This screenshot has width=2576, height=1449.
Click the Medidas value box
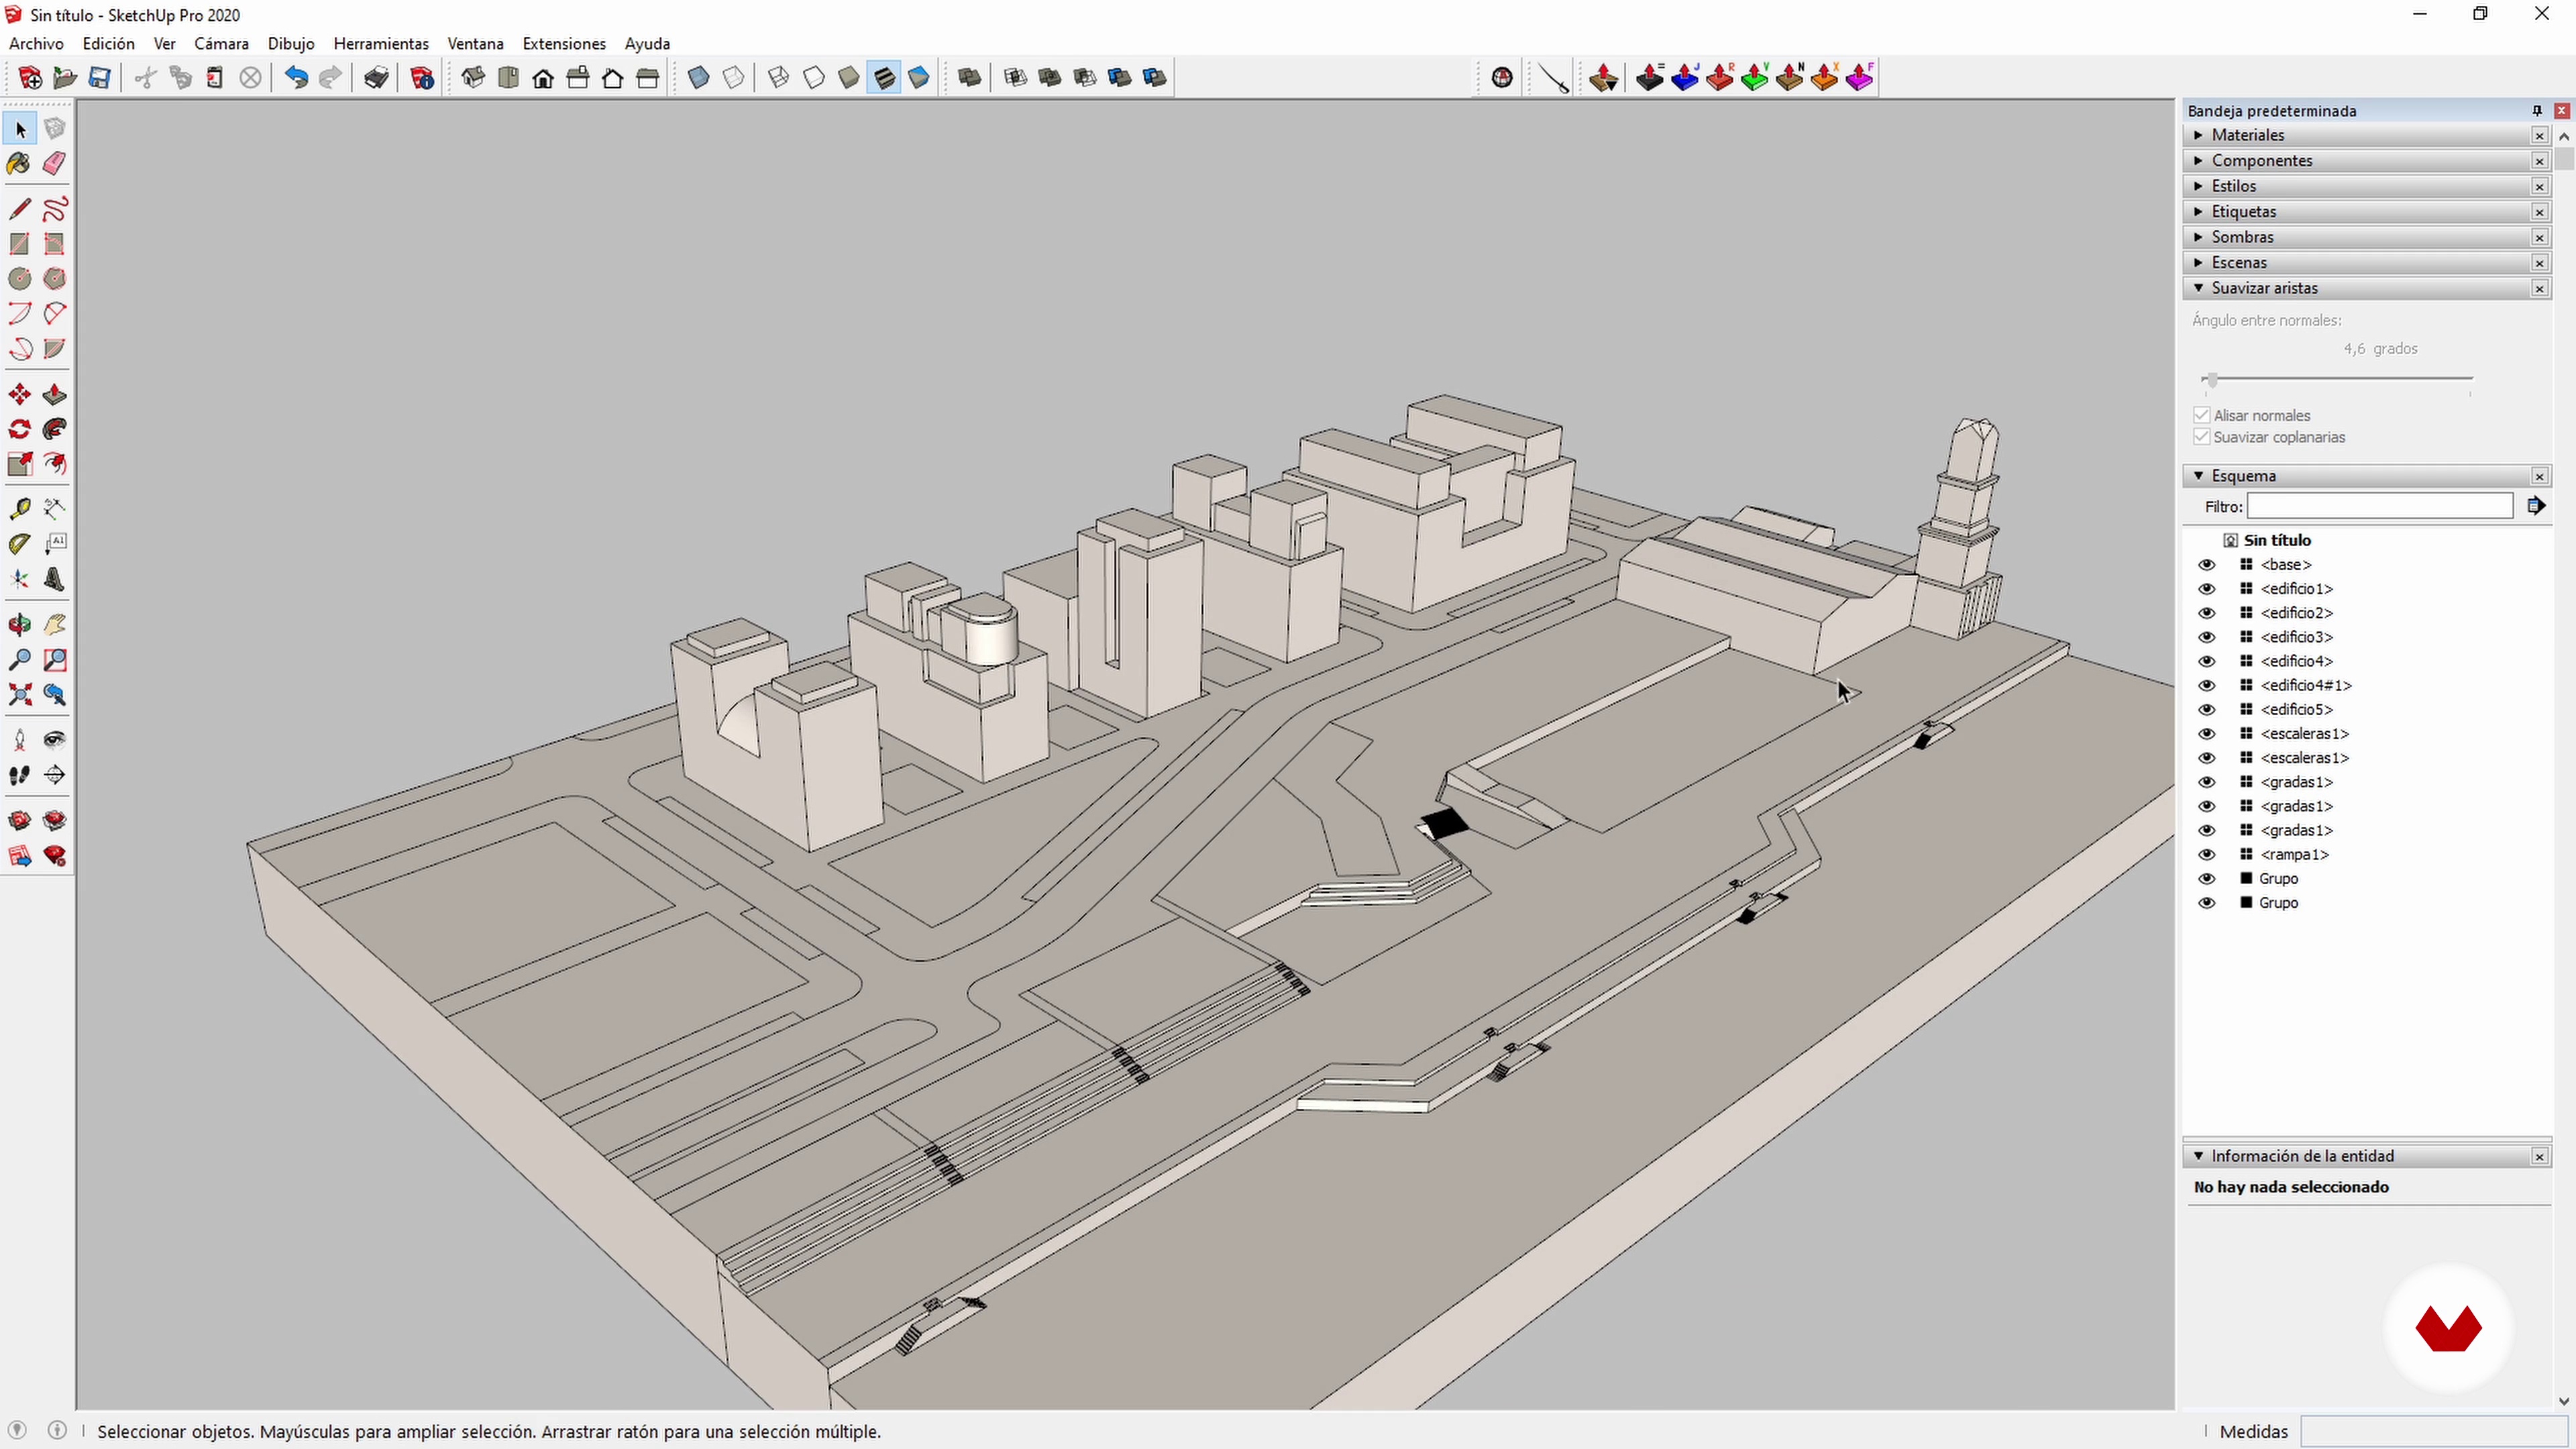point(2435,1432)
